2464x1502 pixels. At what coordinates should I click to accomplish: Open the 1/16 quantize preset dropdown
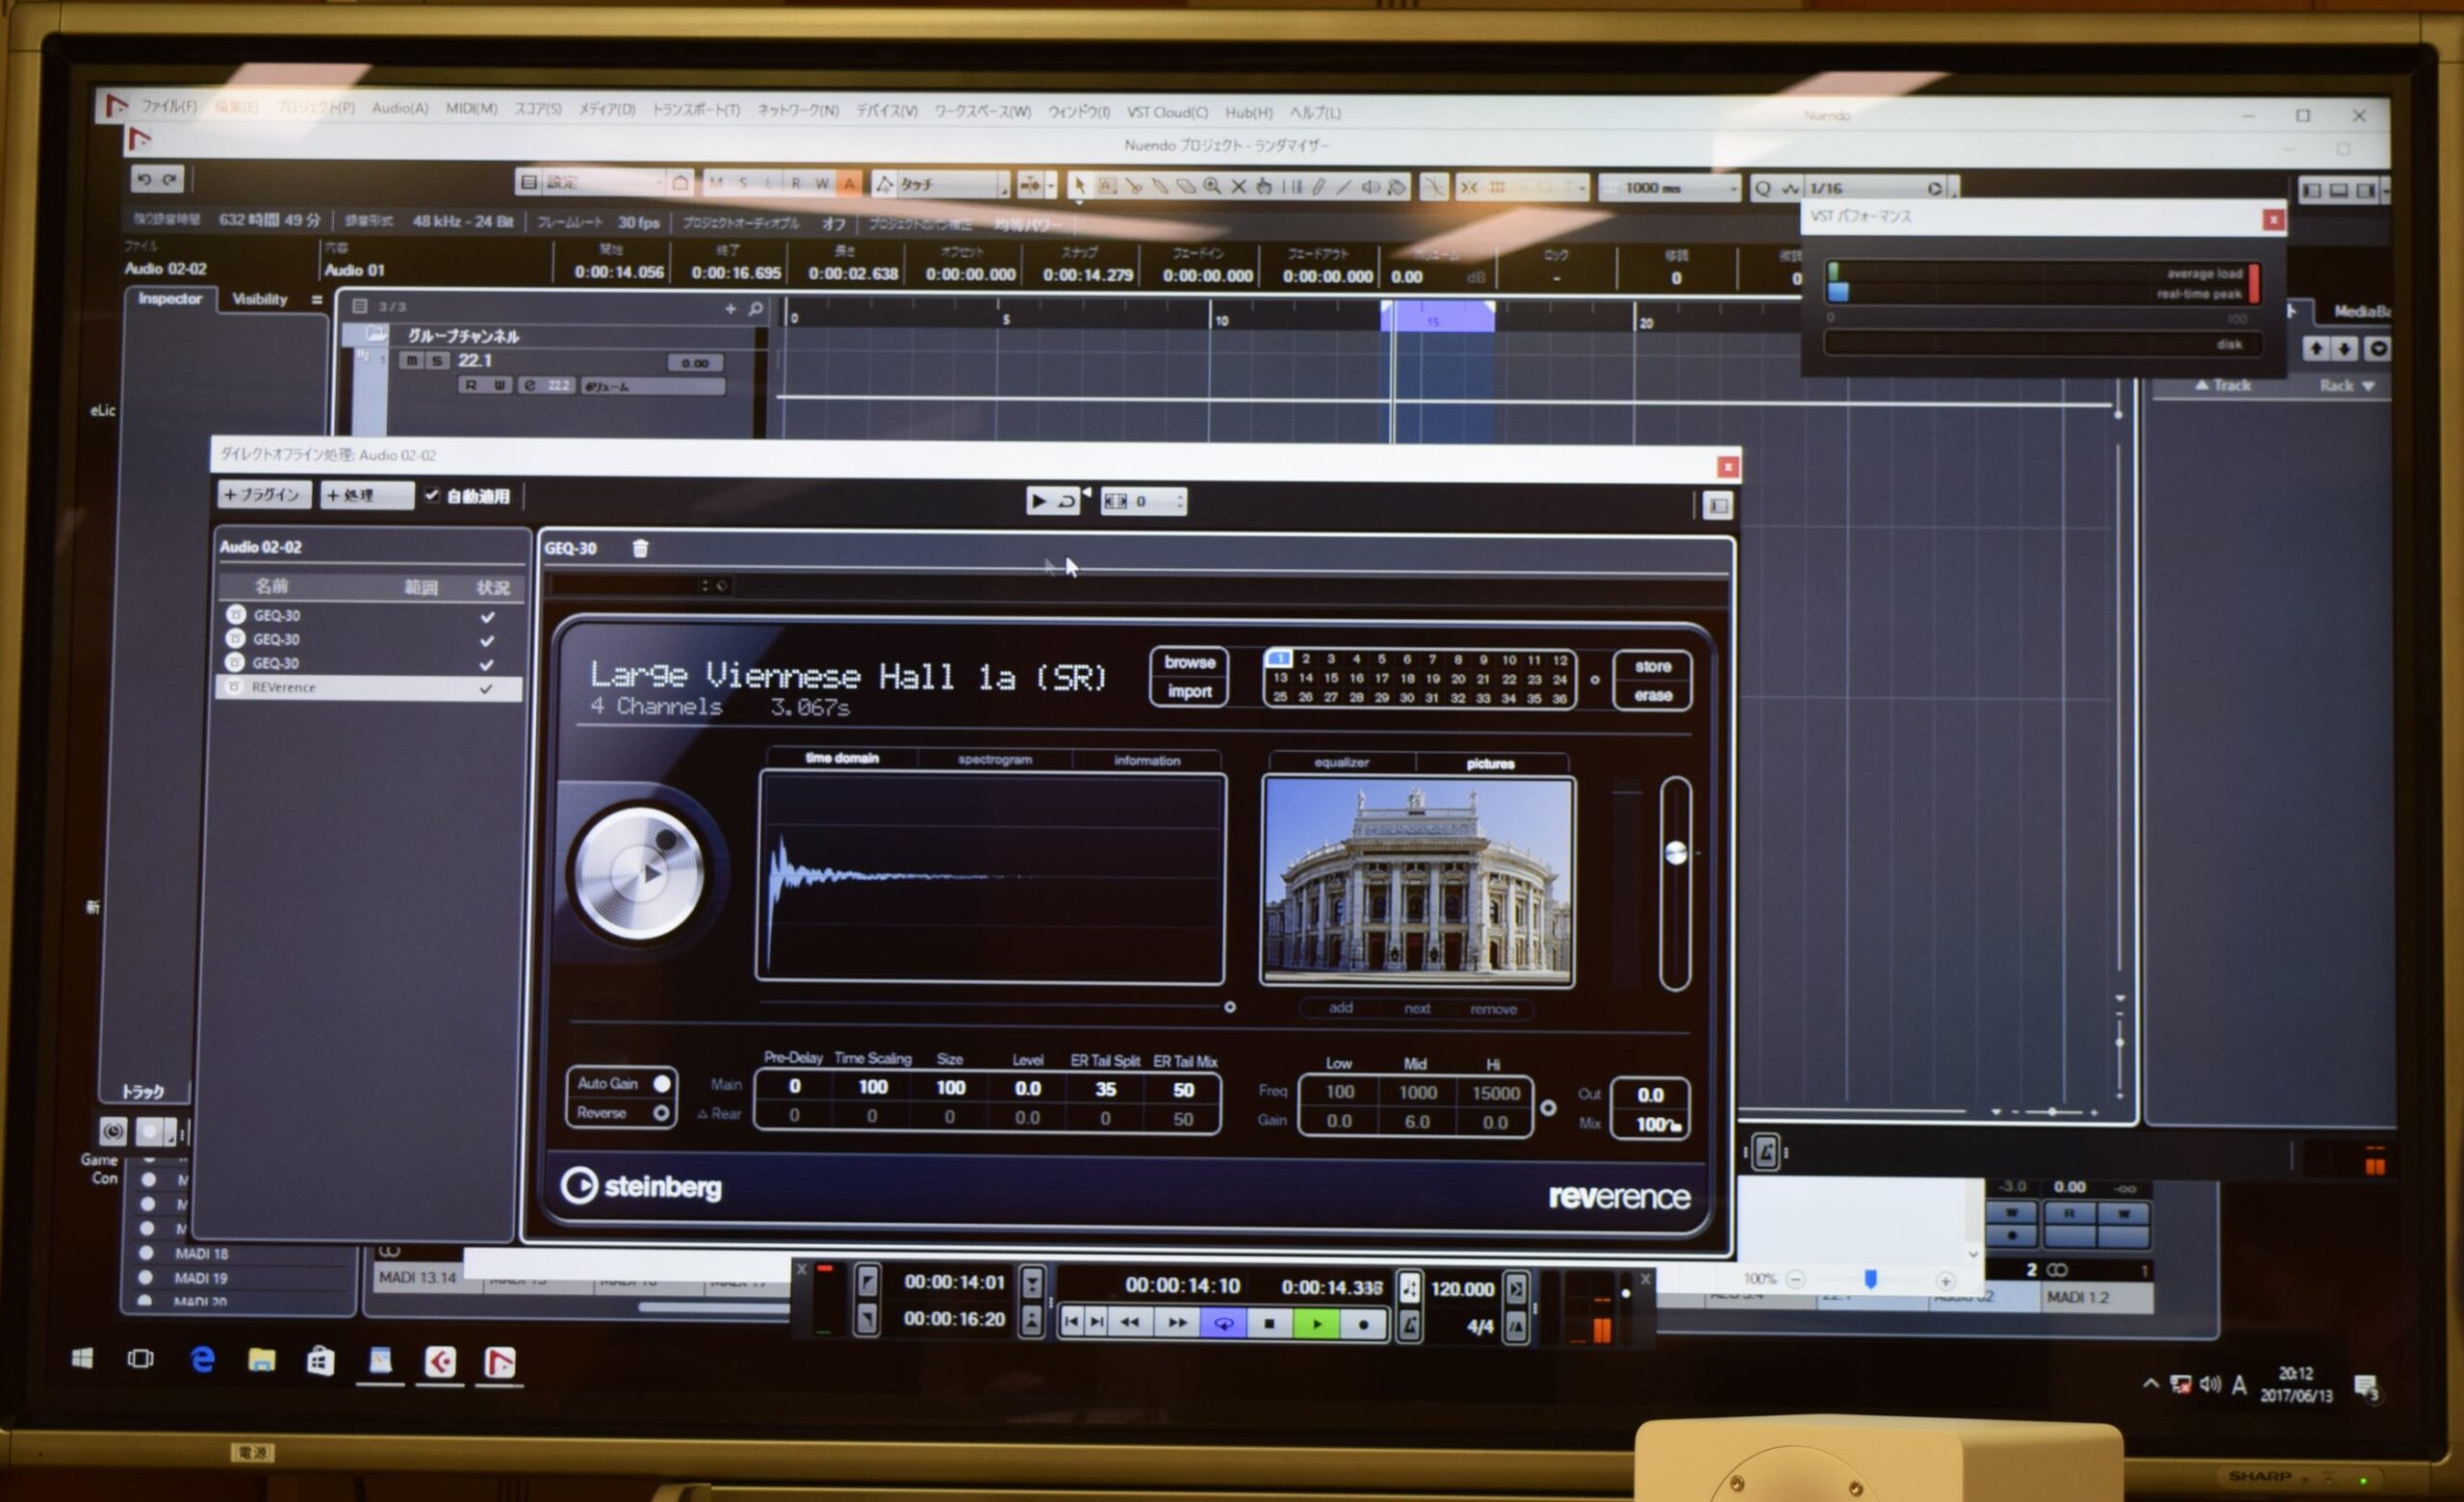1875,188
